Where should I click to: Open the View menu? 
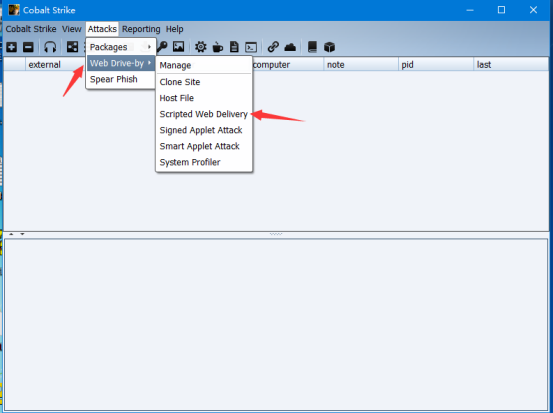(72, 29)
